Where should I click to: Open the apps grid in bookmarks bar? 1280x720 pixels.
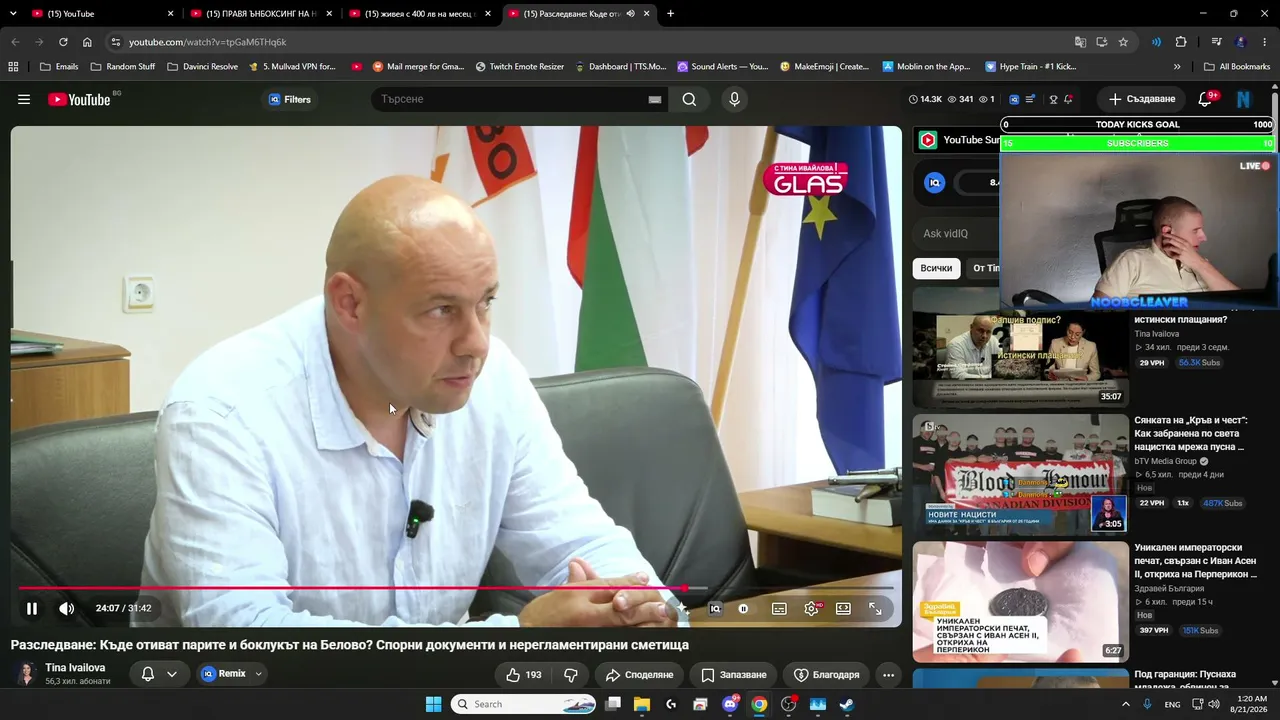[13, 67]
